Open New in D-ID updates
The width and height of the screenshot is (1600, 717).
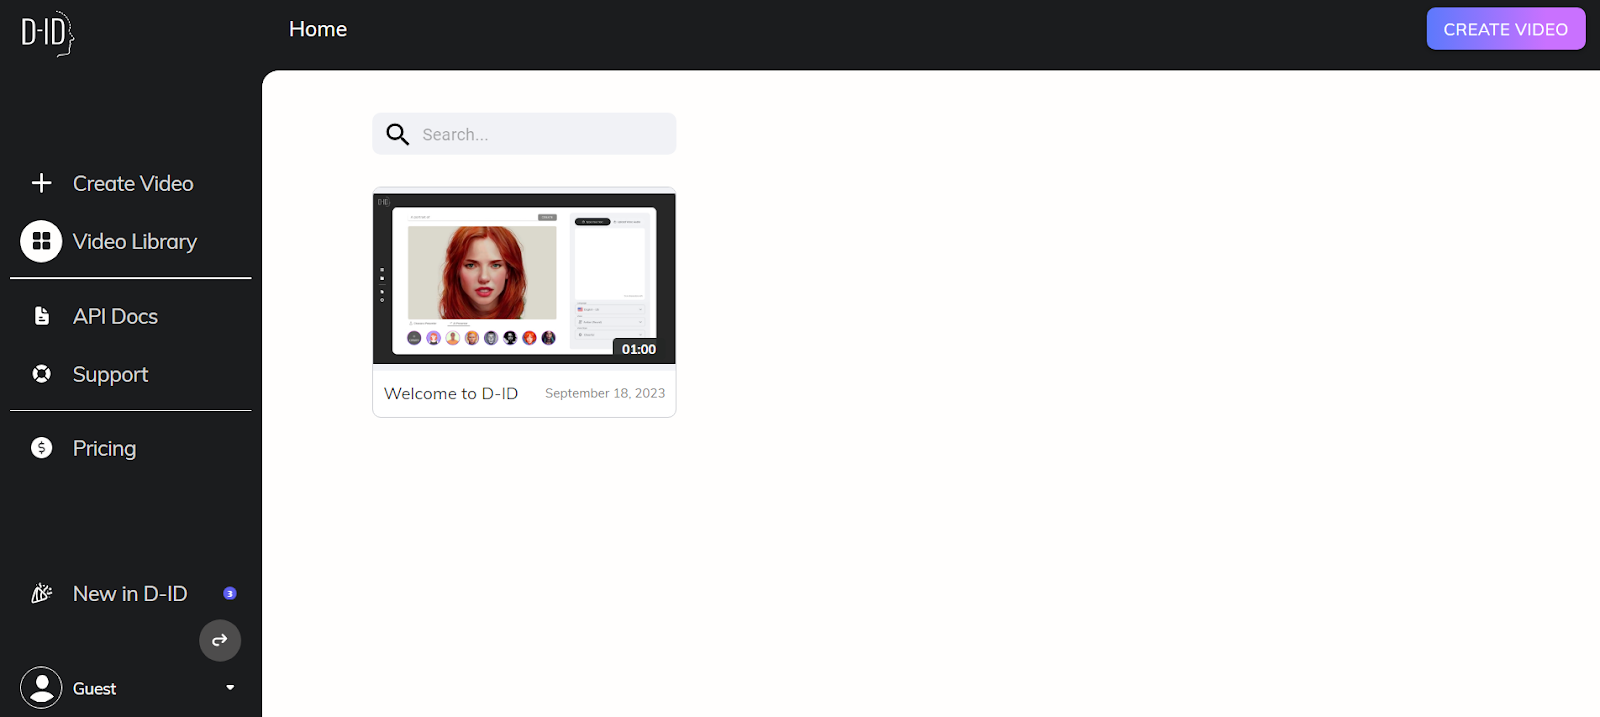click(x=130, y=593)
